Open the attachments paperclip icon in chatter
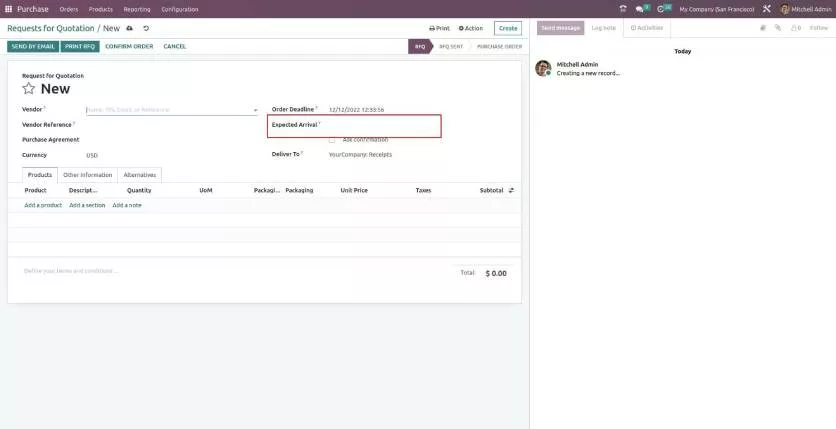This screenshot has width=836, height=429. tap(778, 28)
